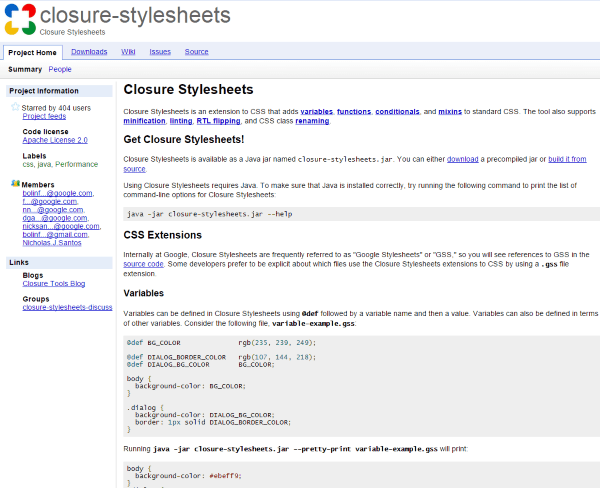Click the RTL flipping link
This screenshot has height=488, width=600.
[x=217, y=120]
